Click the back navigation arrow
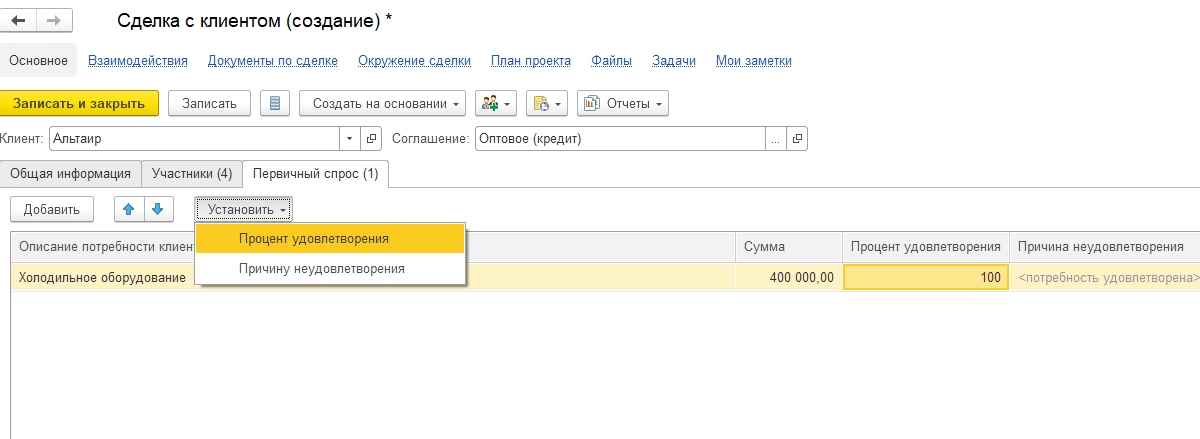The width and height of the screenshot is (1200, 439). point(18,20)
